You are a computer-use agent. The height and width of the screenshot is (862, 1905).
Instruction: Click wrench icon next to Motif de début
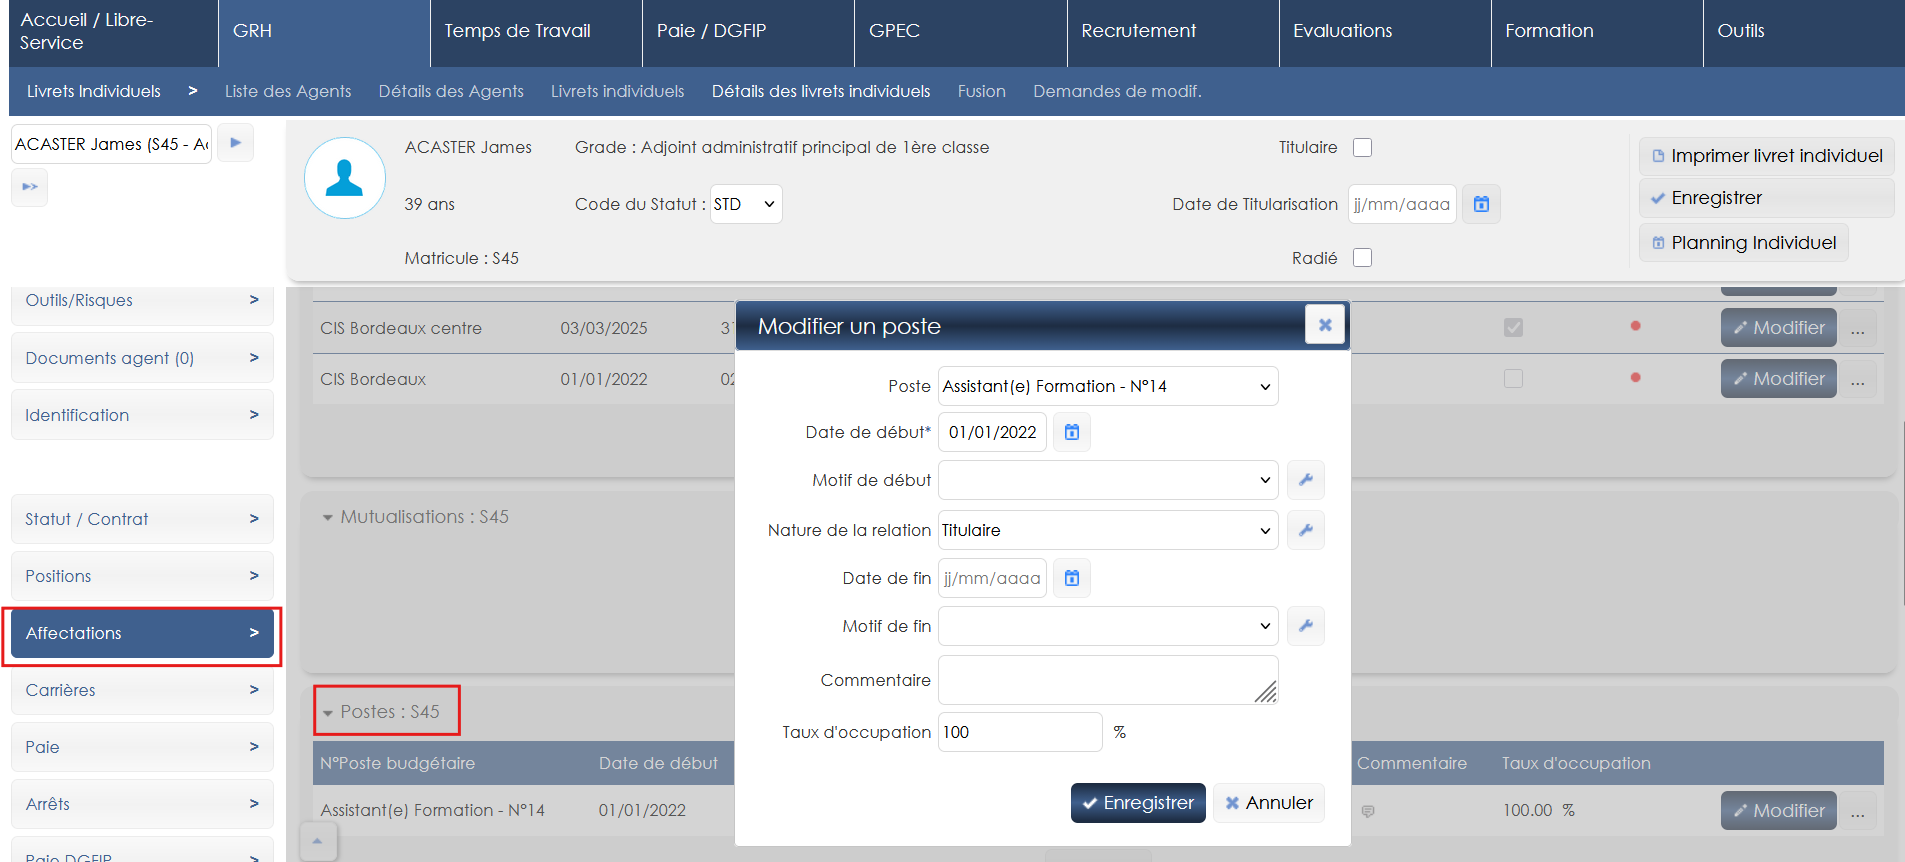1305,480
